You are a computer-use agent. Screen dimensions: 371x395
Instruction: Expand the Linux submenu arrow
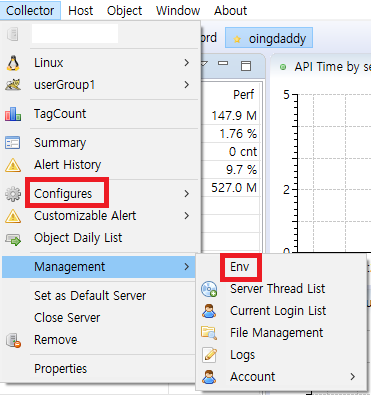(x=187, y=63)
